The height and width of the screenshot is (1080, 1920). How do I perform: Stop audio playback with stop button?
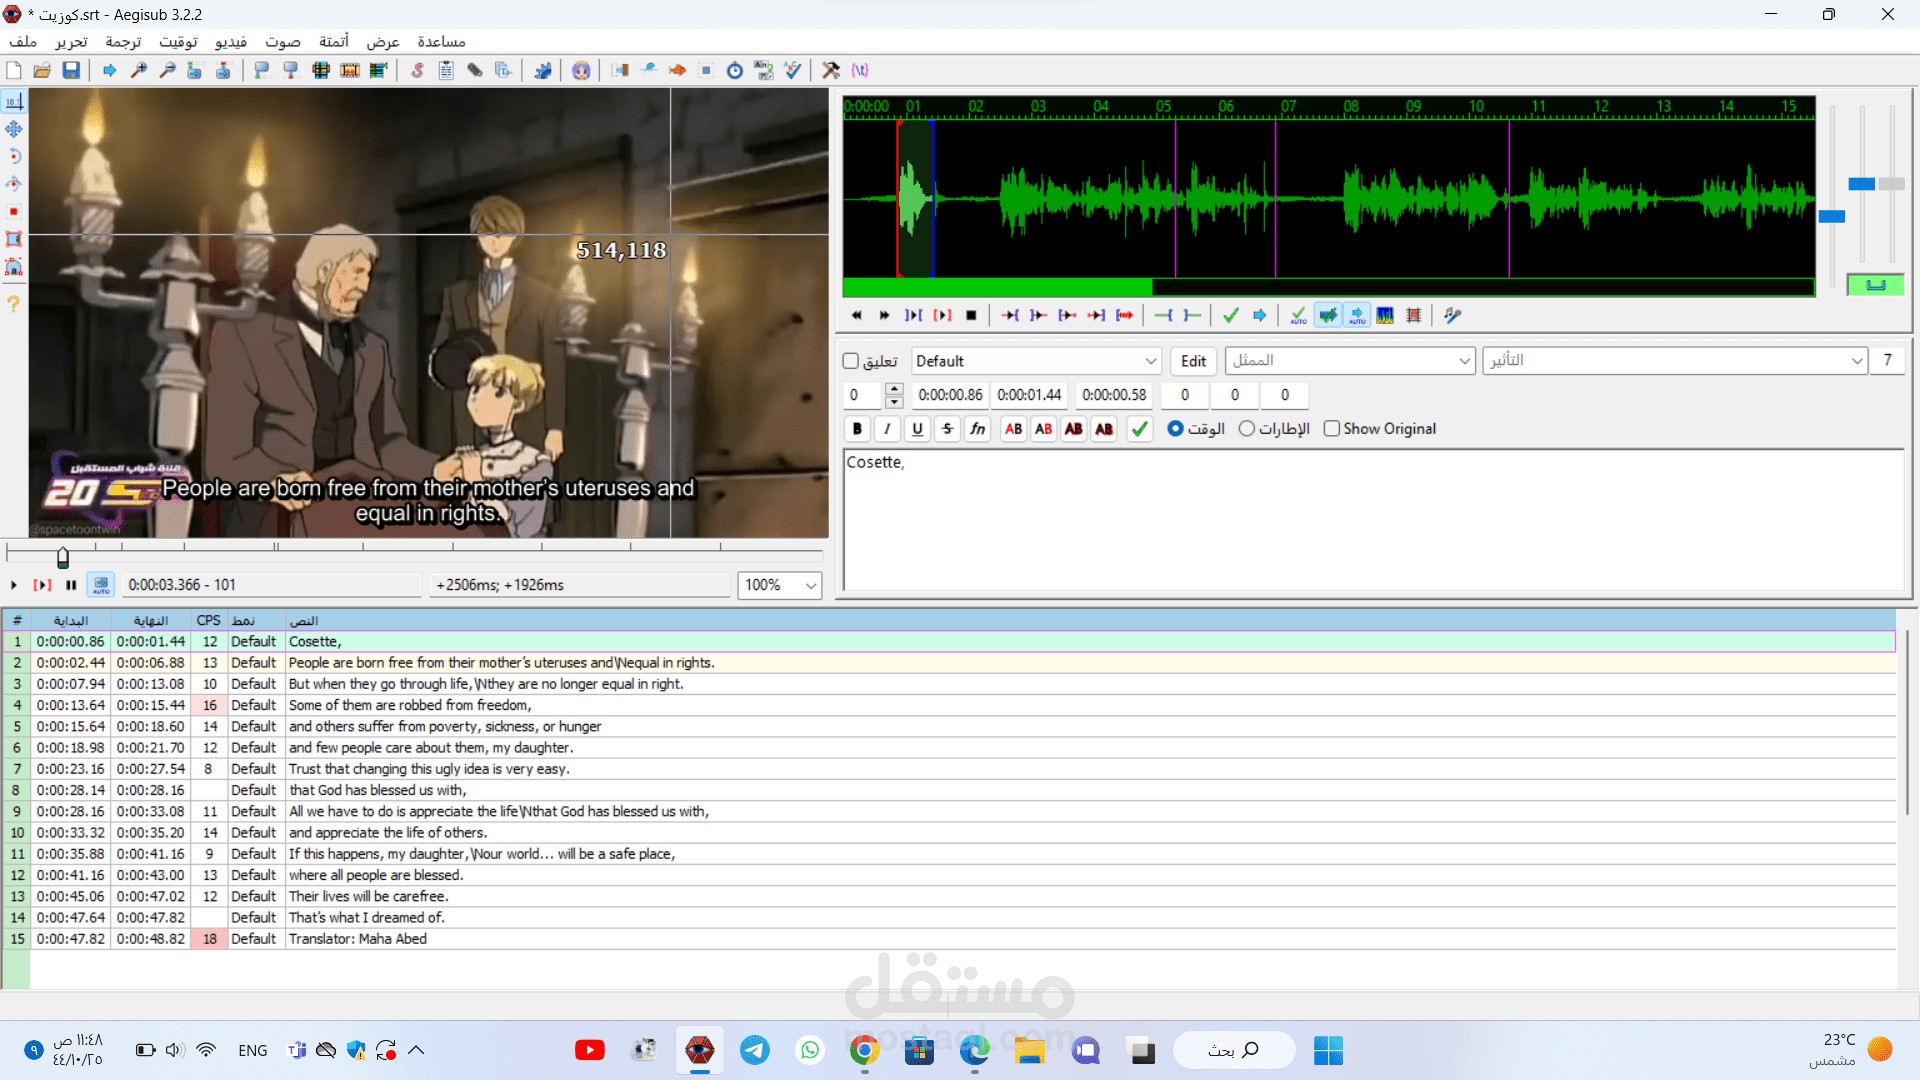[971, 315]
